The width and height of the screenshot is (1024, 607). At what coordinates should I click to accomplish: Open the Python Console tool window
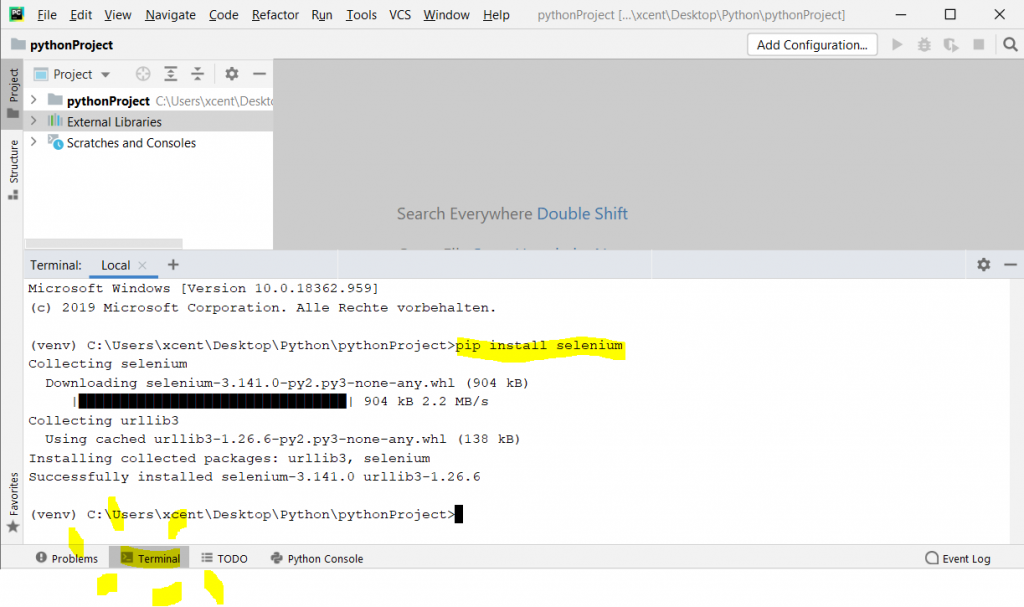click(x=316, y=558)
